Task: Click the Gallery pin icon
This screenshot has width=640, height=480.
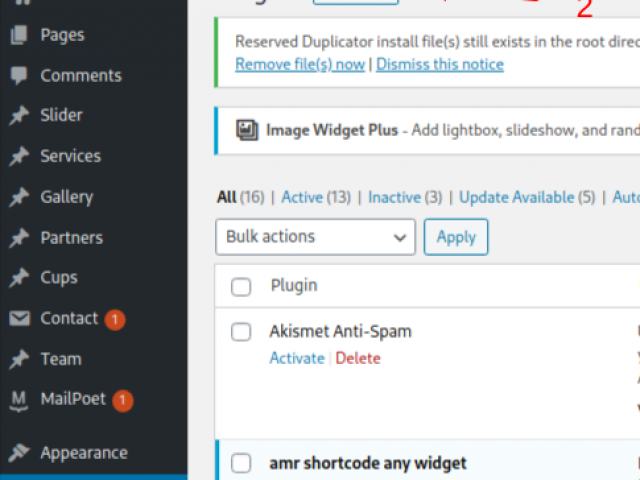Action: click(x=19, y=198)
